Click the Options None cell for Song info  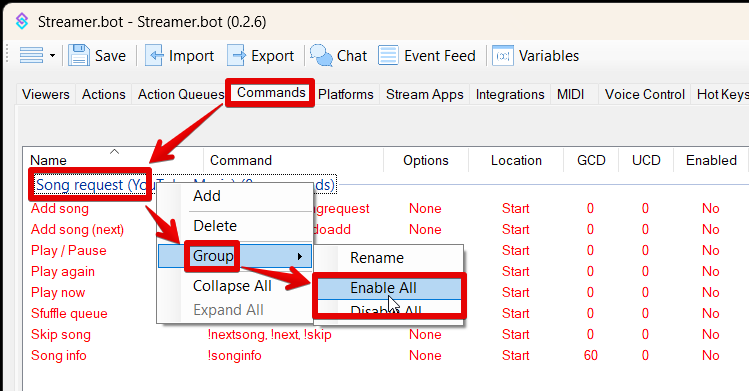click(x=425, y=356)
